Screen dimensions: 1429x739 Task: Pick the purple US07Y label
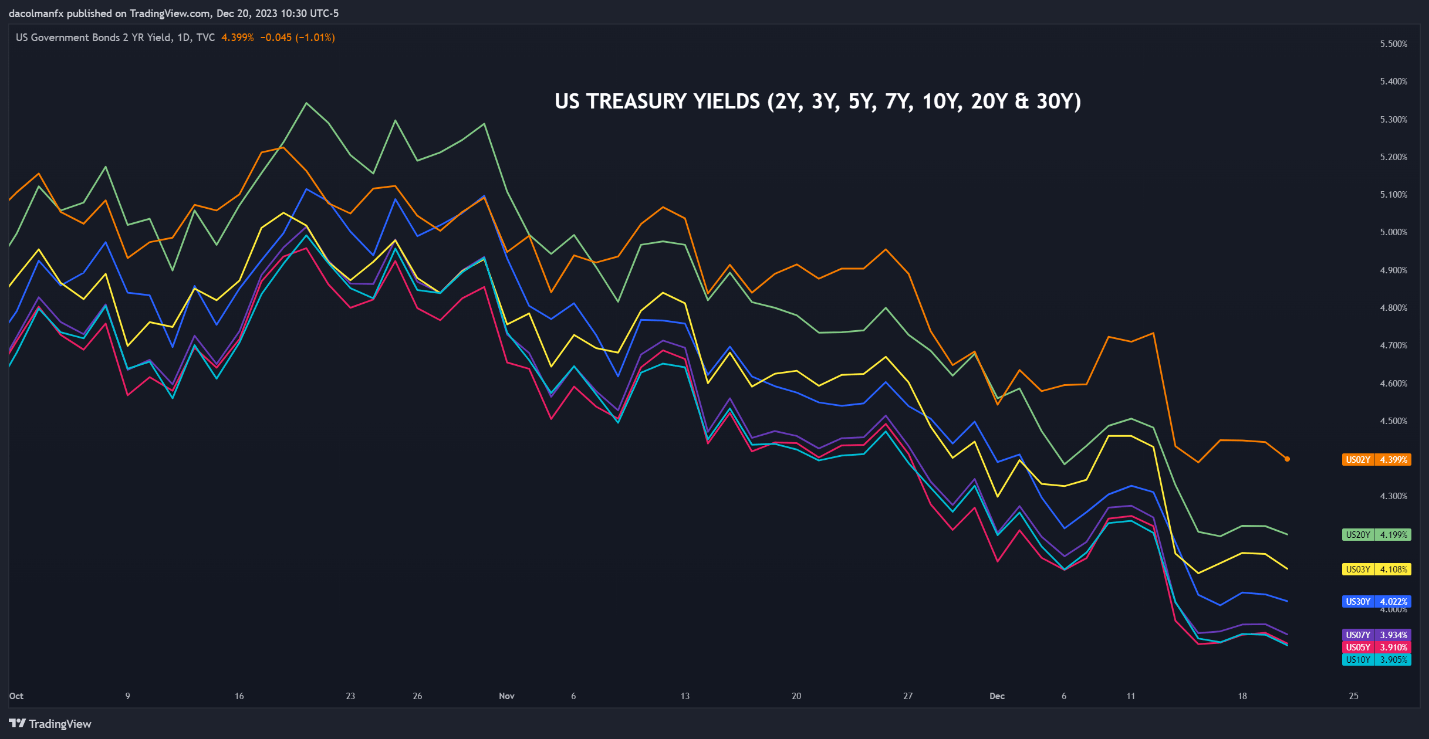click(1376, 635)
